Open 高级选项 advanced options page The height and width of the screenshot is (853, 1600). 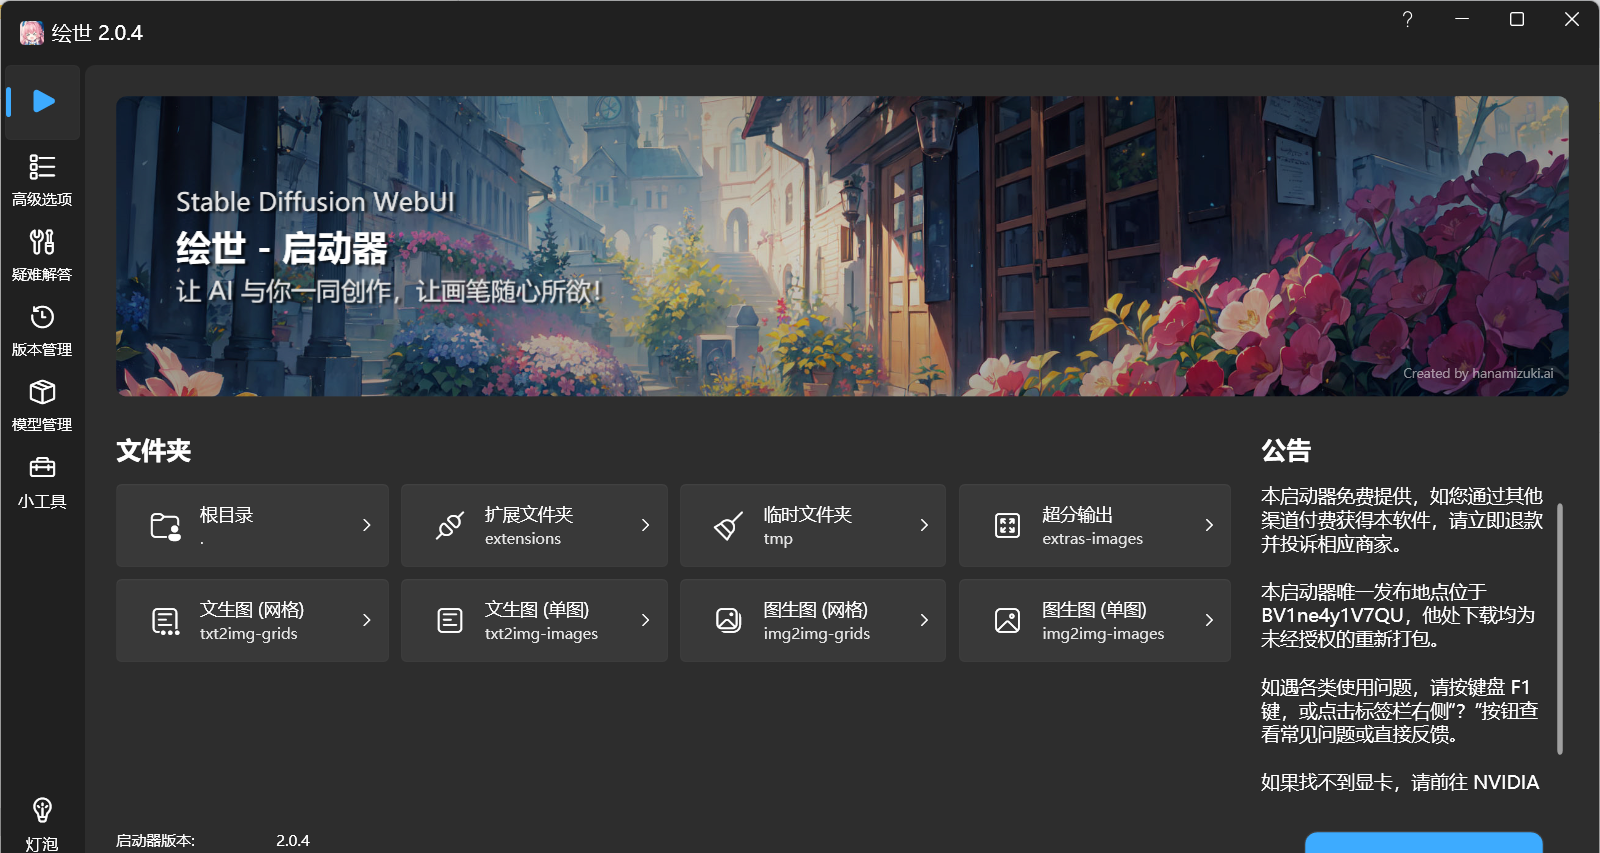[x=42, y=180]
